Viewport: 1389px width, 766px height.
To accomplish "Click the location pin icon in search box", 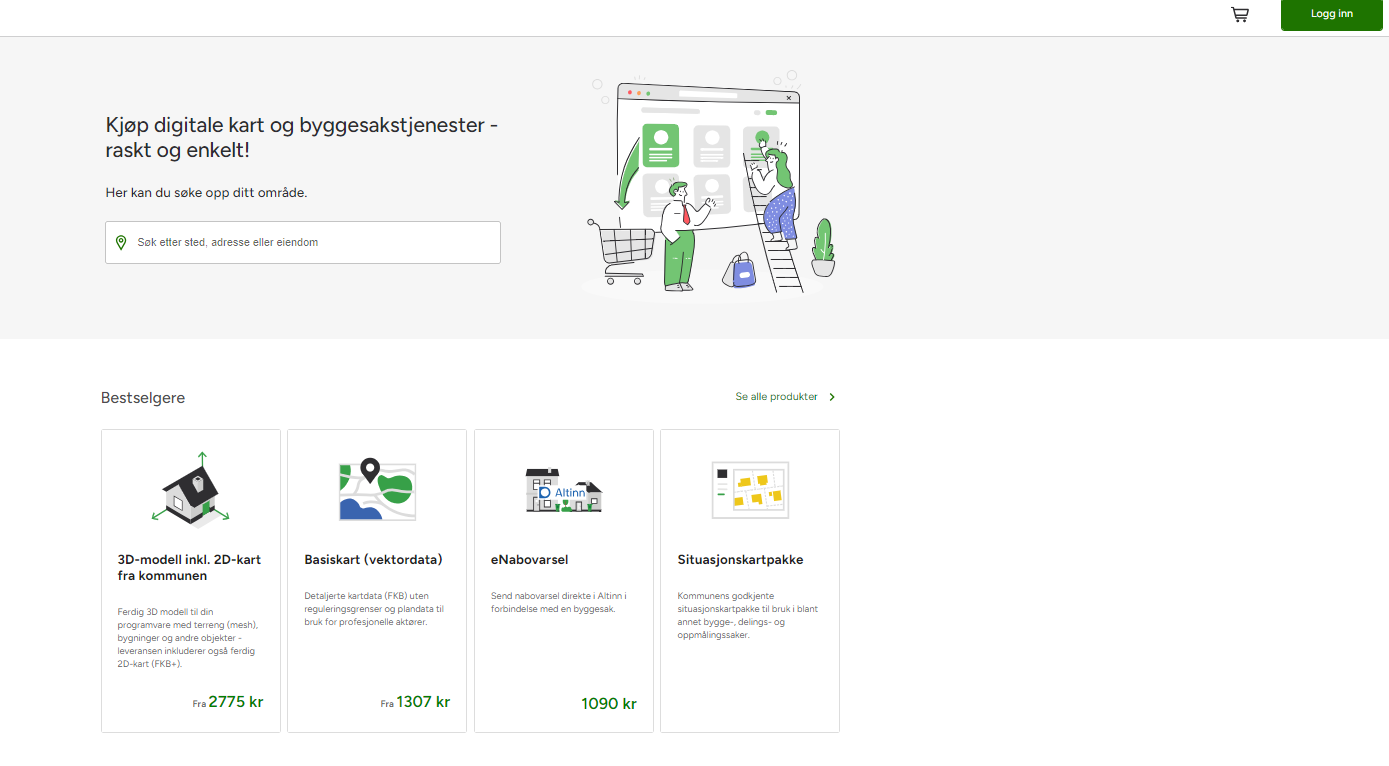I will 121,243.
